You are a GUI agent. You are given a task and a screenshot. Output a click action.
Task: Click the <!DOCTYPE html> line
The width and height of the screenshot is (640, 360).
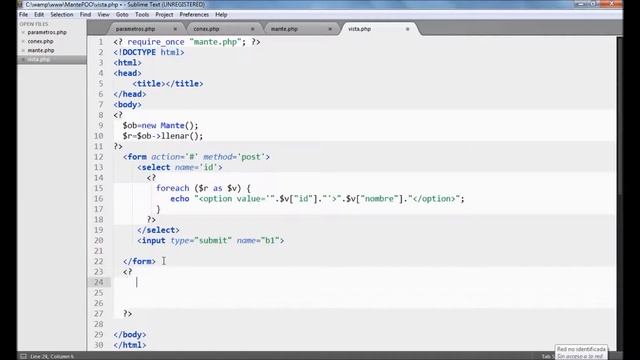pos(149,52)
